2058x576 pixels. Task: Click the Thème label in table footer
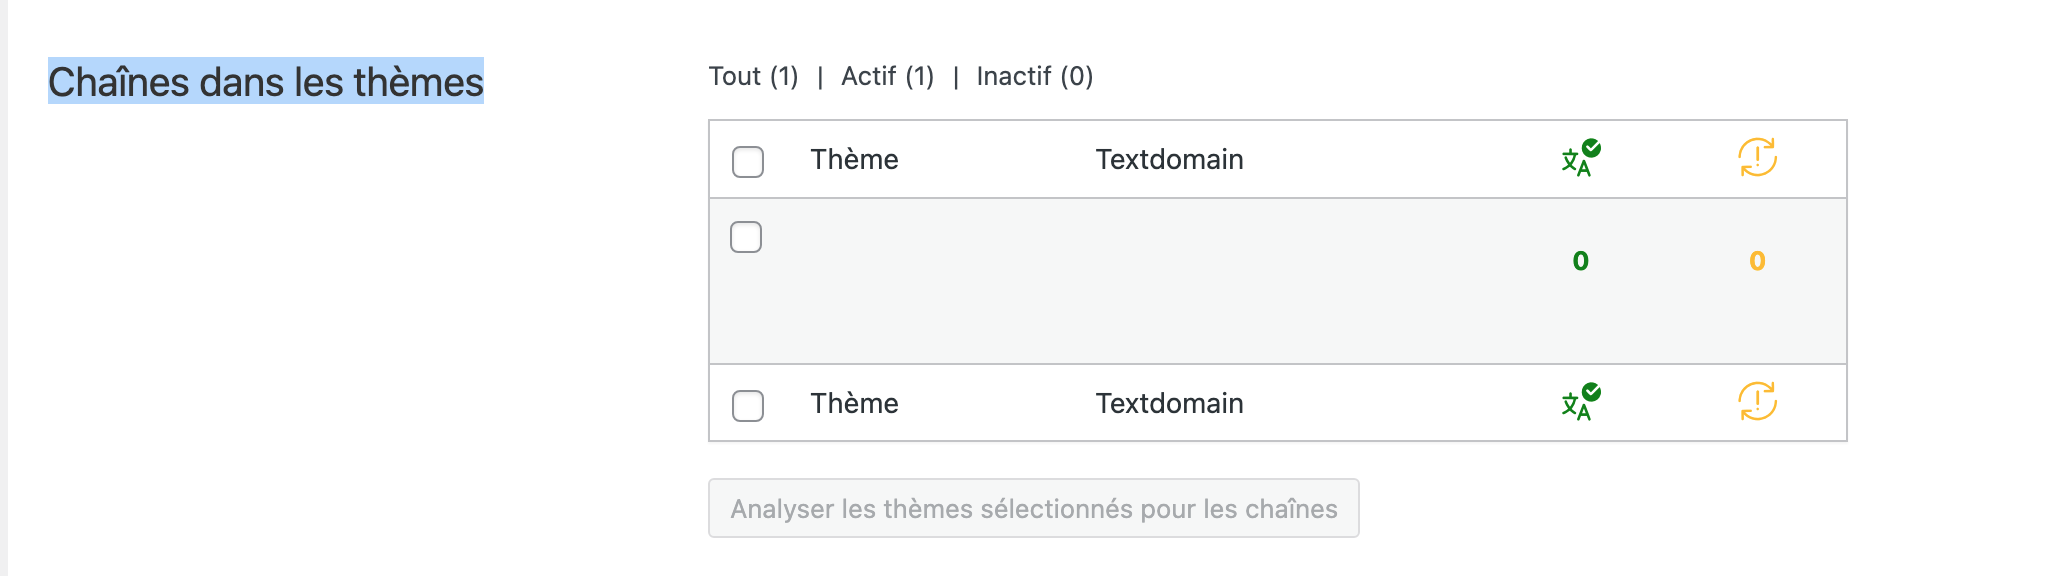point(854,403)
